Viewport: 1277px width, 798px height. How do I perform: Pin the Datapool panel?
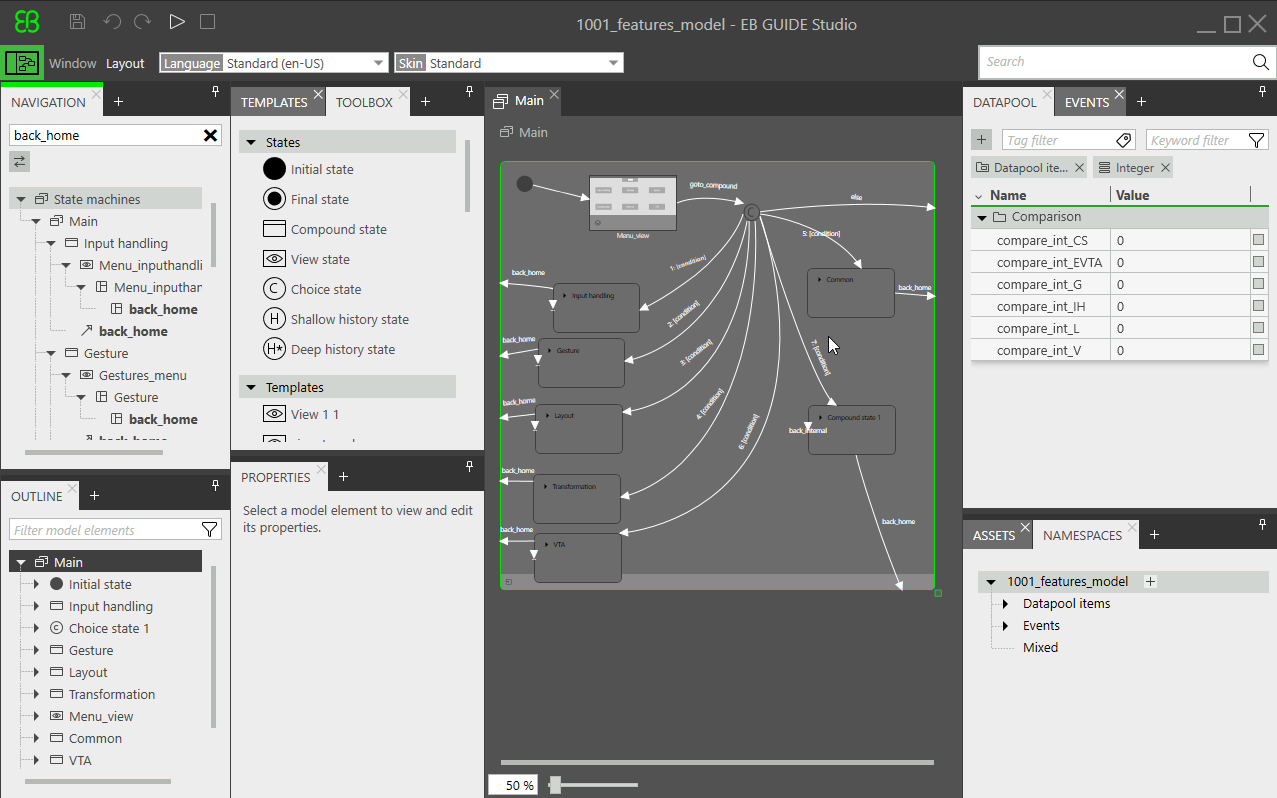click(x=1263, y=93)
